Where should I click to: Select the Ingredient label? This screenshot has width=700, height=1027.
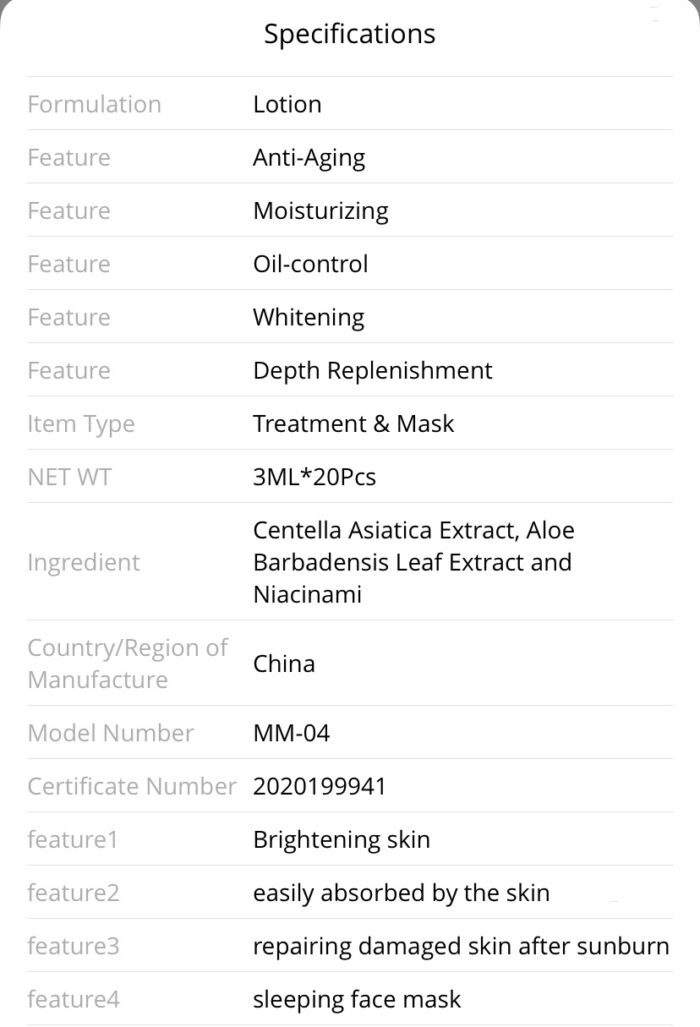[84, 563]
